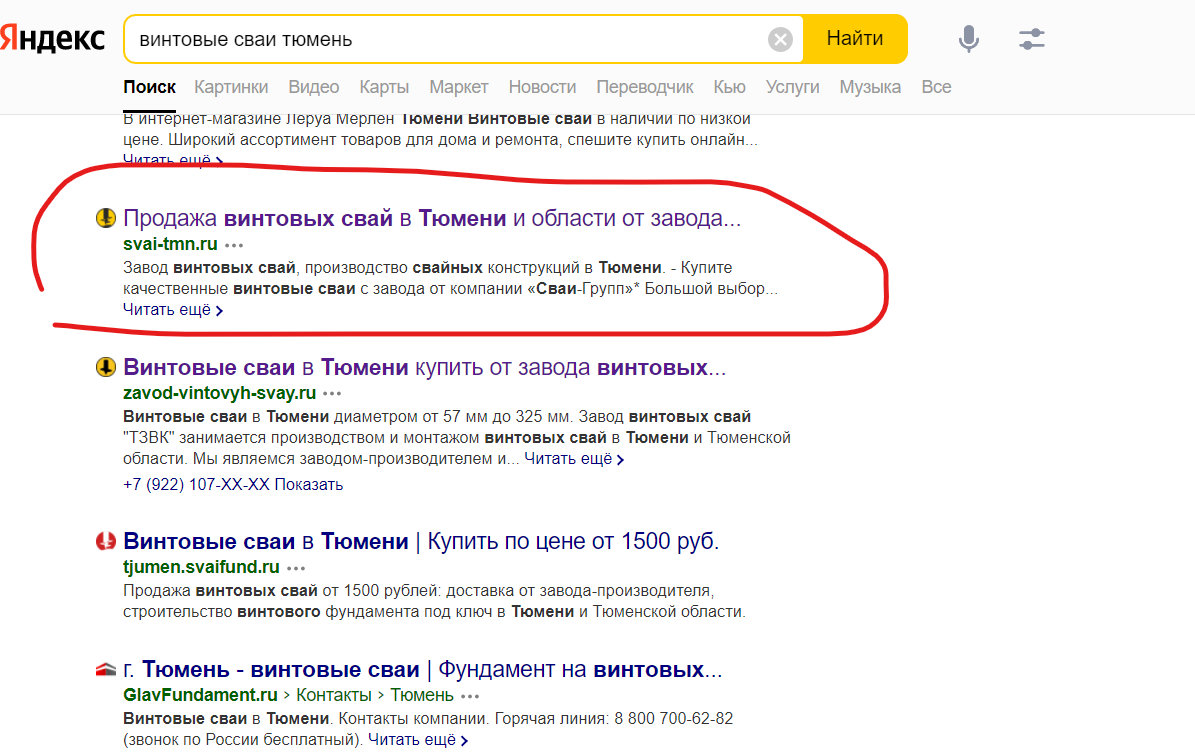
Task: Open the tjumen.svaifund.ru domain link
Action: (x=201, y=566)
